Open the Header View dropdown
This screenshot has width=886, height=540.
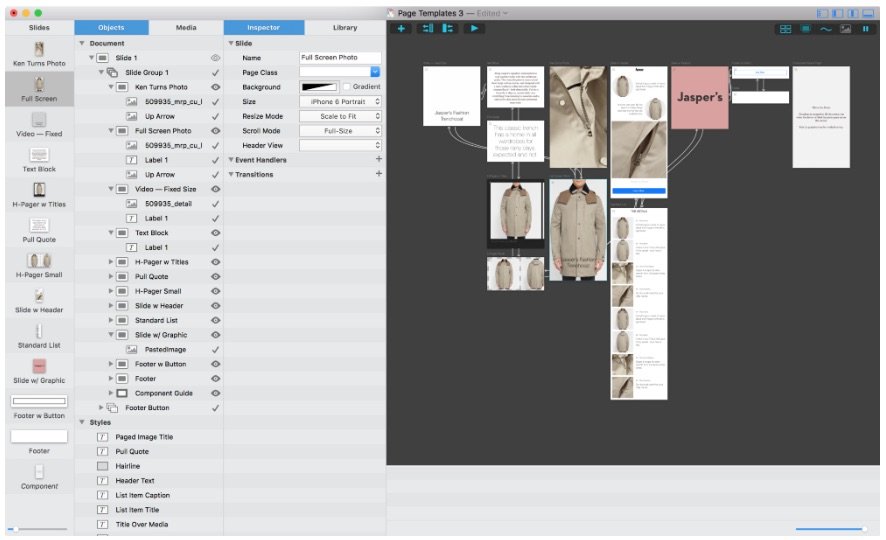pos(340,146)
